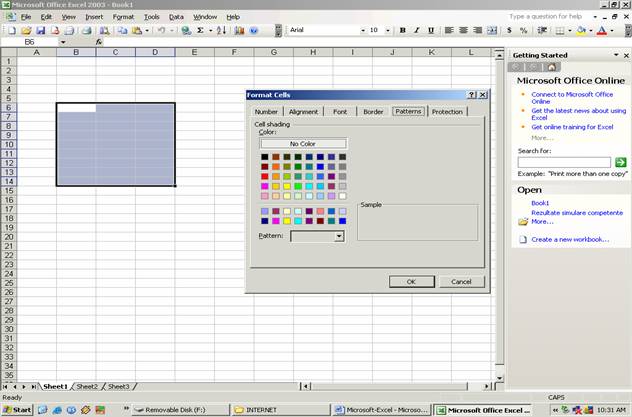Click the Save floppy disk icon
Image resolution: width=632 pixels, height=417 pixels.
pyautogui.click(x=40, y=30)
